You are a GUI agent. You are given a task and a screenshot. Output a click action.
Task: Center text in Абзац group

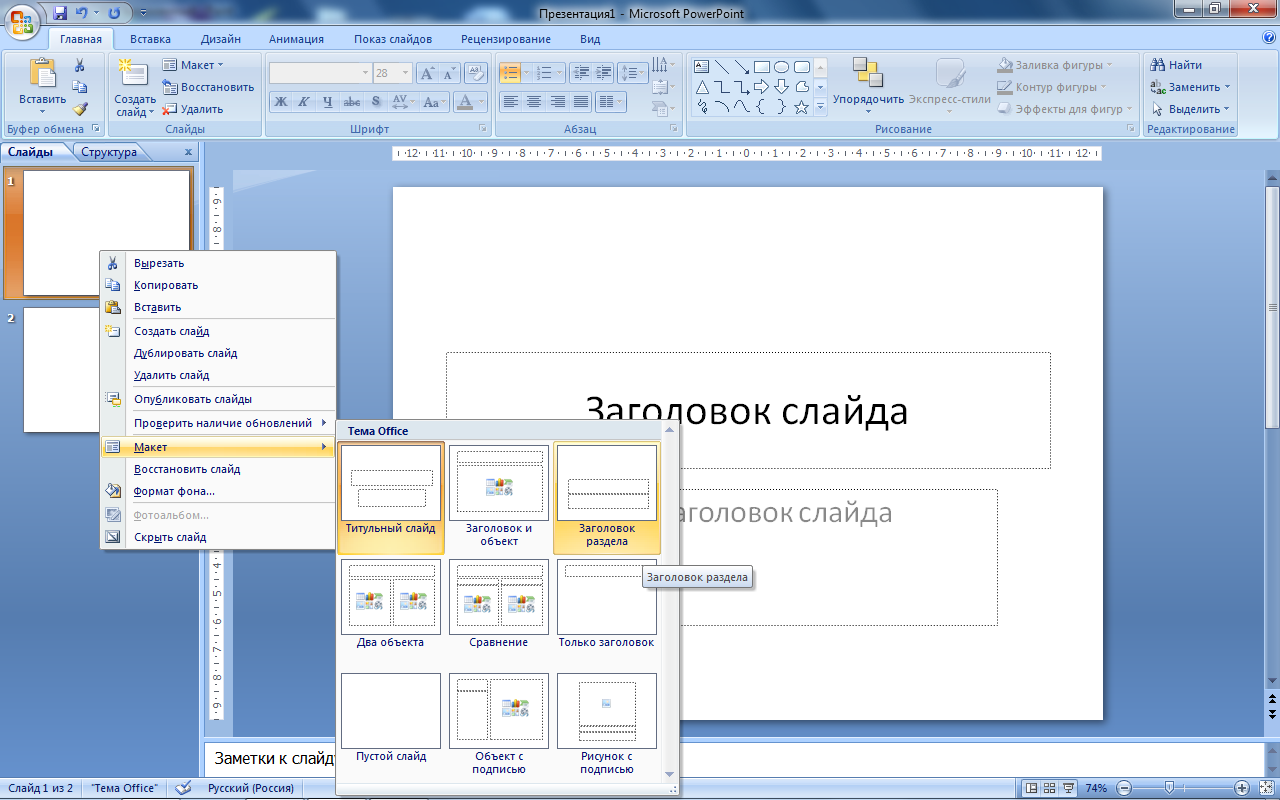[x=534, y=101]
